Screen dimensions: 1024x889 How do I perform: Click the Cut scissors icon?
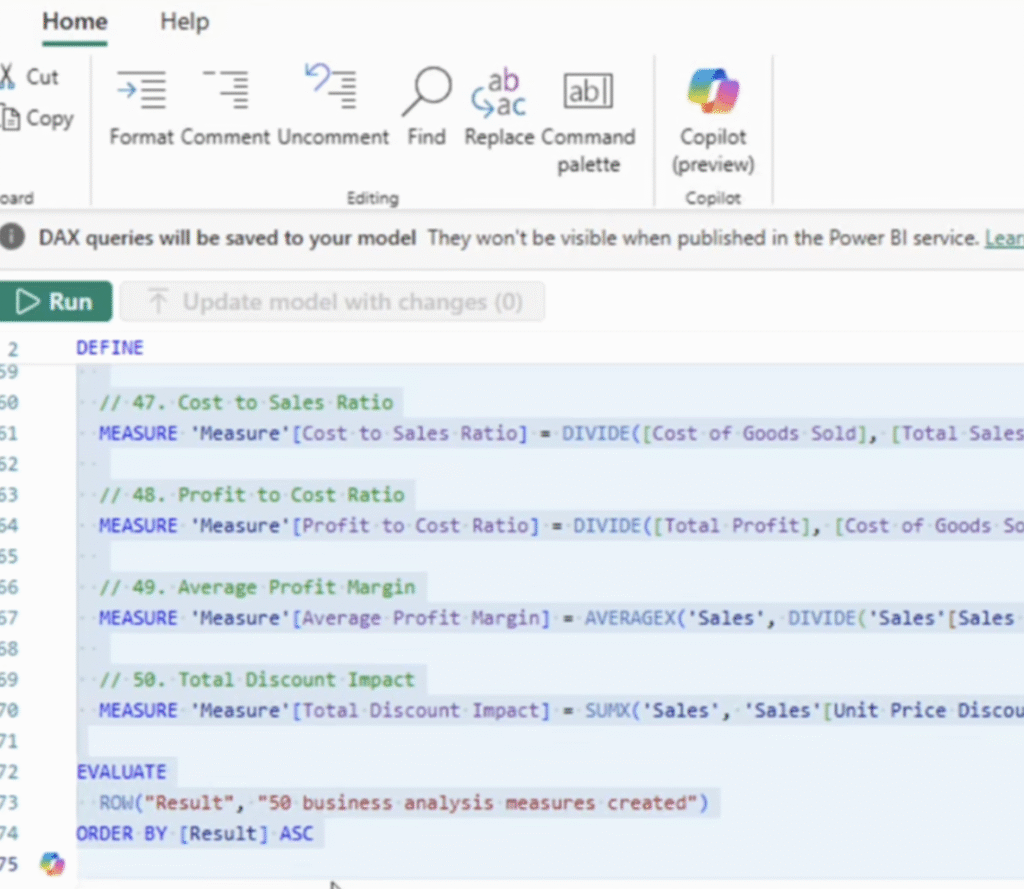[x=8, y=77]
